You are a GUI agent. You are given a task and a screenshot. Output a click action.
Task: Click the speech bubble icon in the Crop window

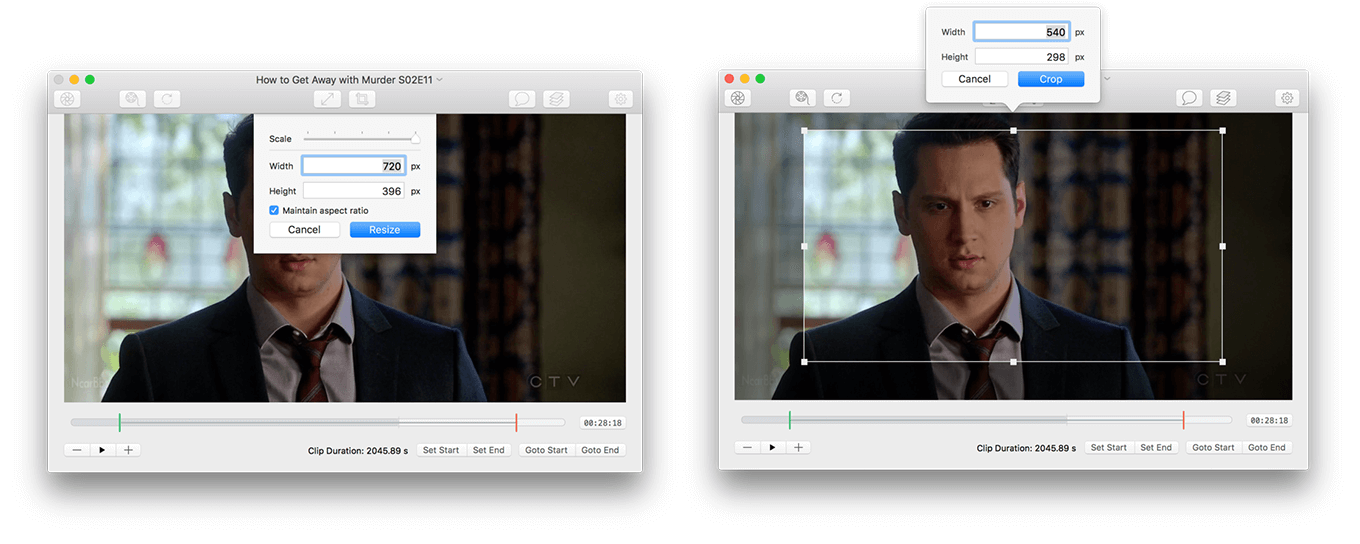coord(1189,98)
